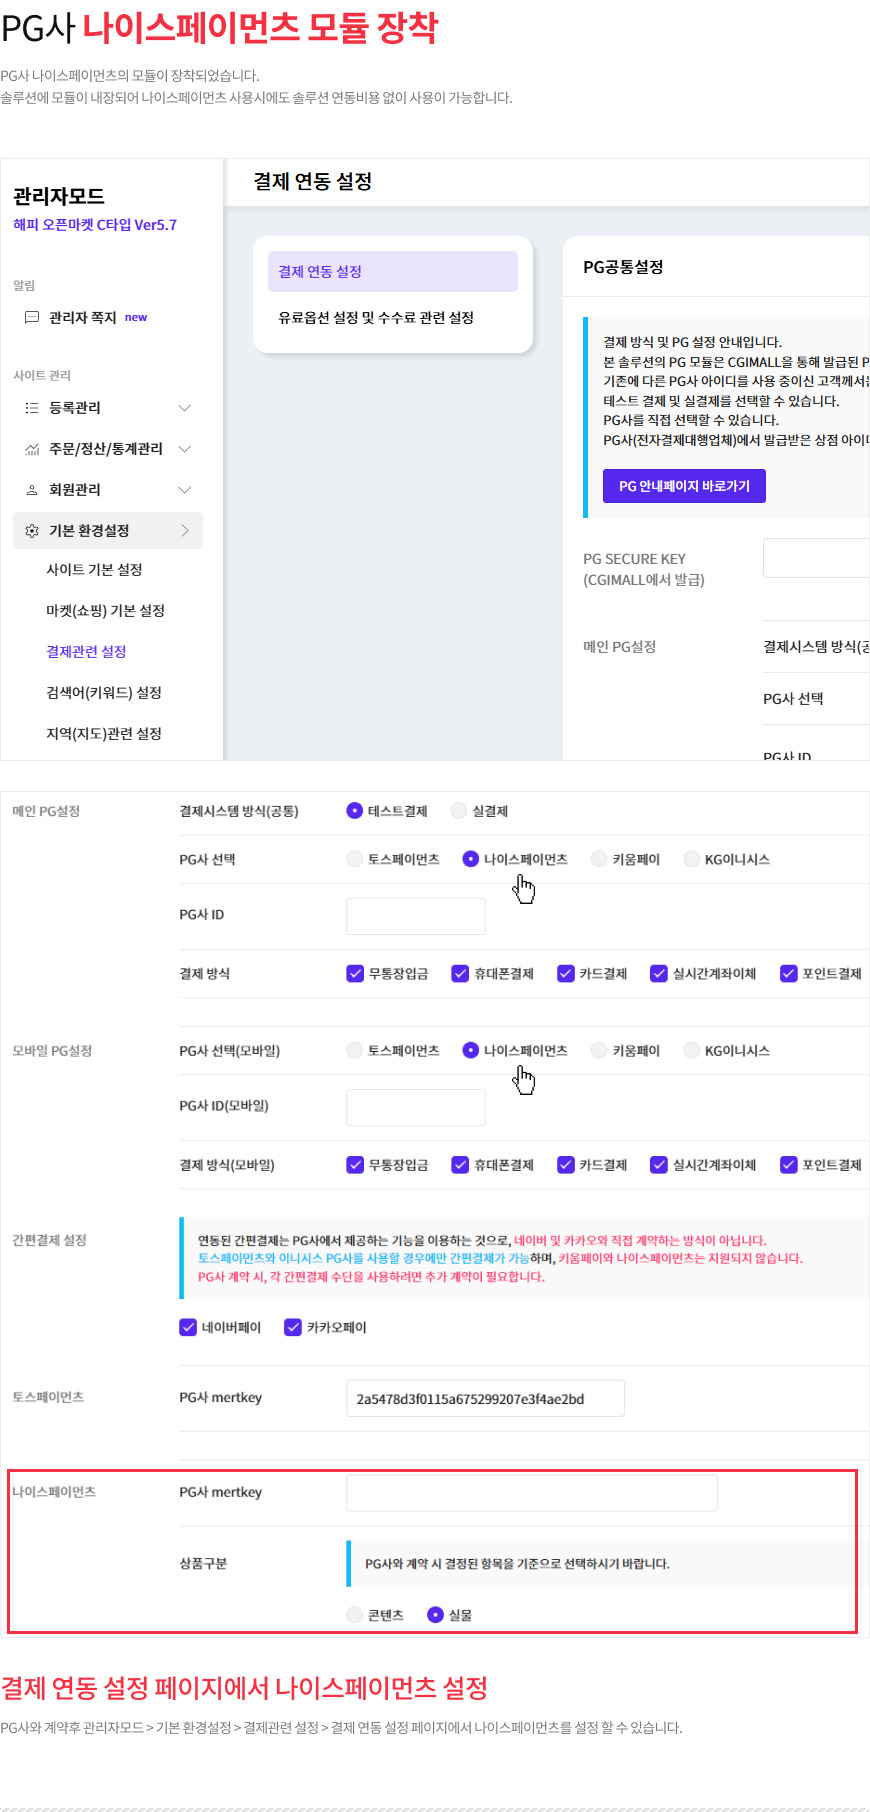The height and width of the screenshot is (1812, 870).
Task: Select KG이니시스 in PG사 선택 row
Action: coord(691,859)
